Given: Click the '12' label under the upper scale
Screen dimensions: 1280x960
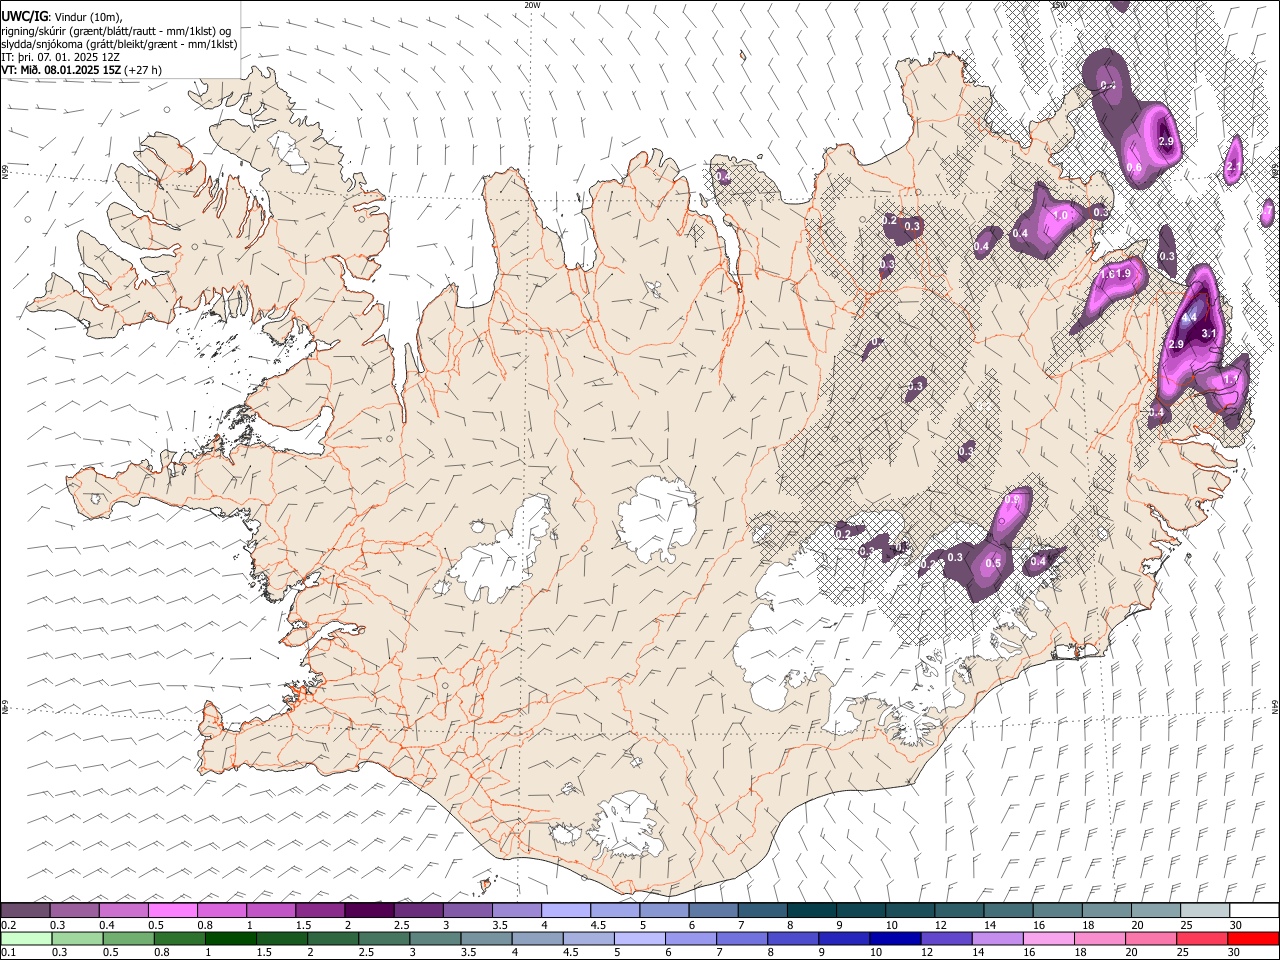Looking at the screenshot, I should [939, 925].
